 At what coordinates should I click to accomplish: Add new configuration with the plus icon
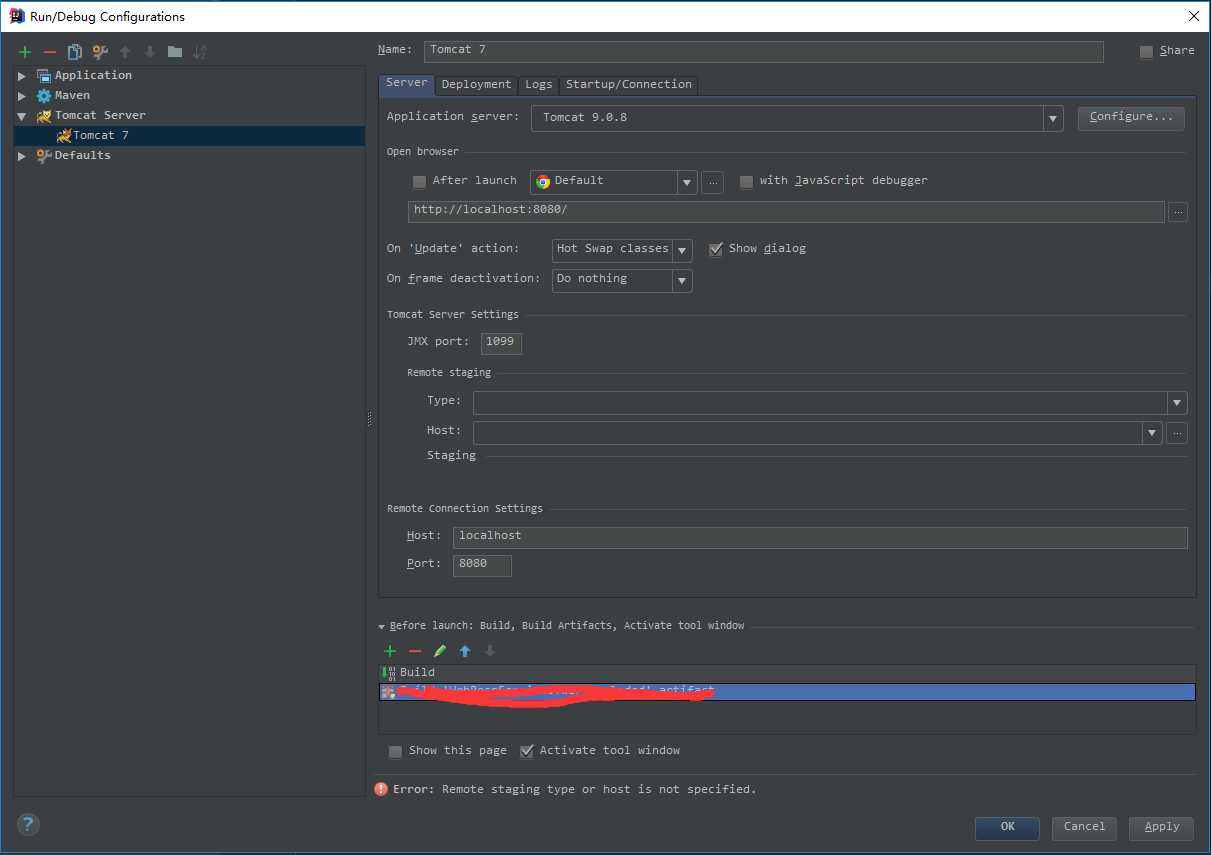coord(25,52)
